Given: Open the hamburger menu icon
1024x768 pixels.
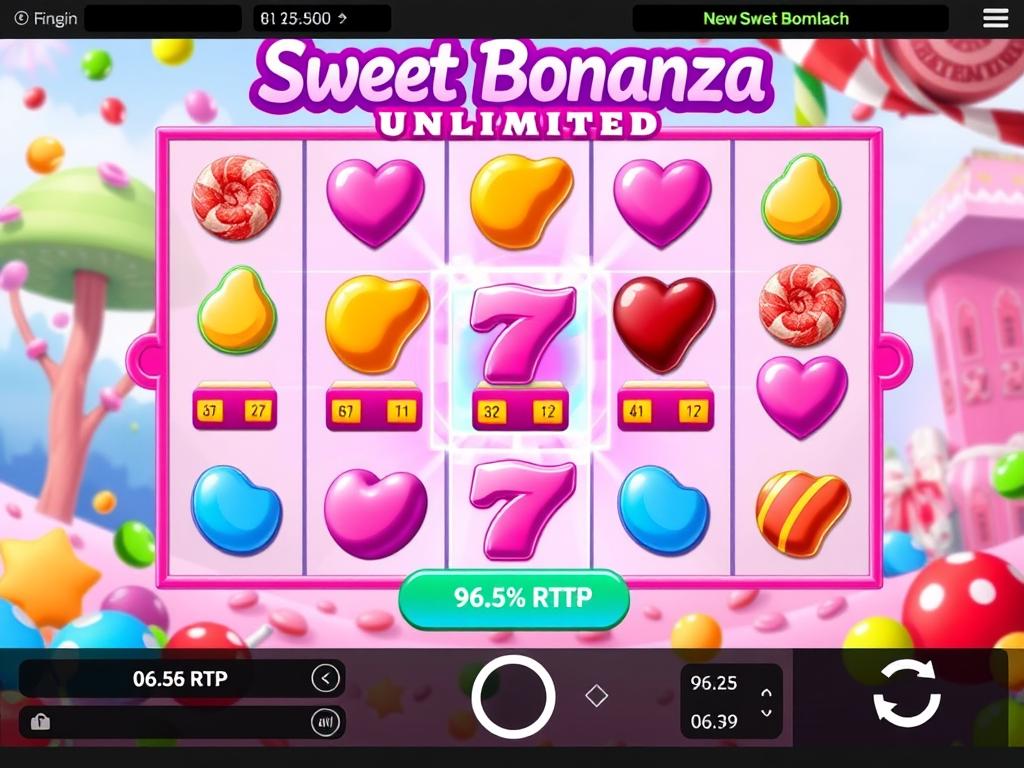Looking at the screenshot, I should pos(995,18).
